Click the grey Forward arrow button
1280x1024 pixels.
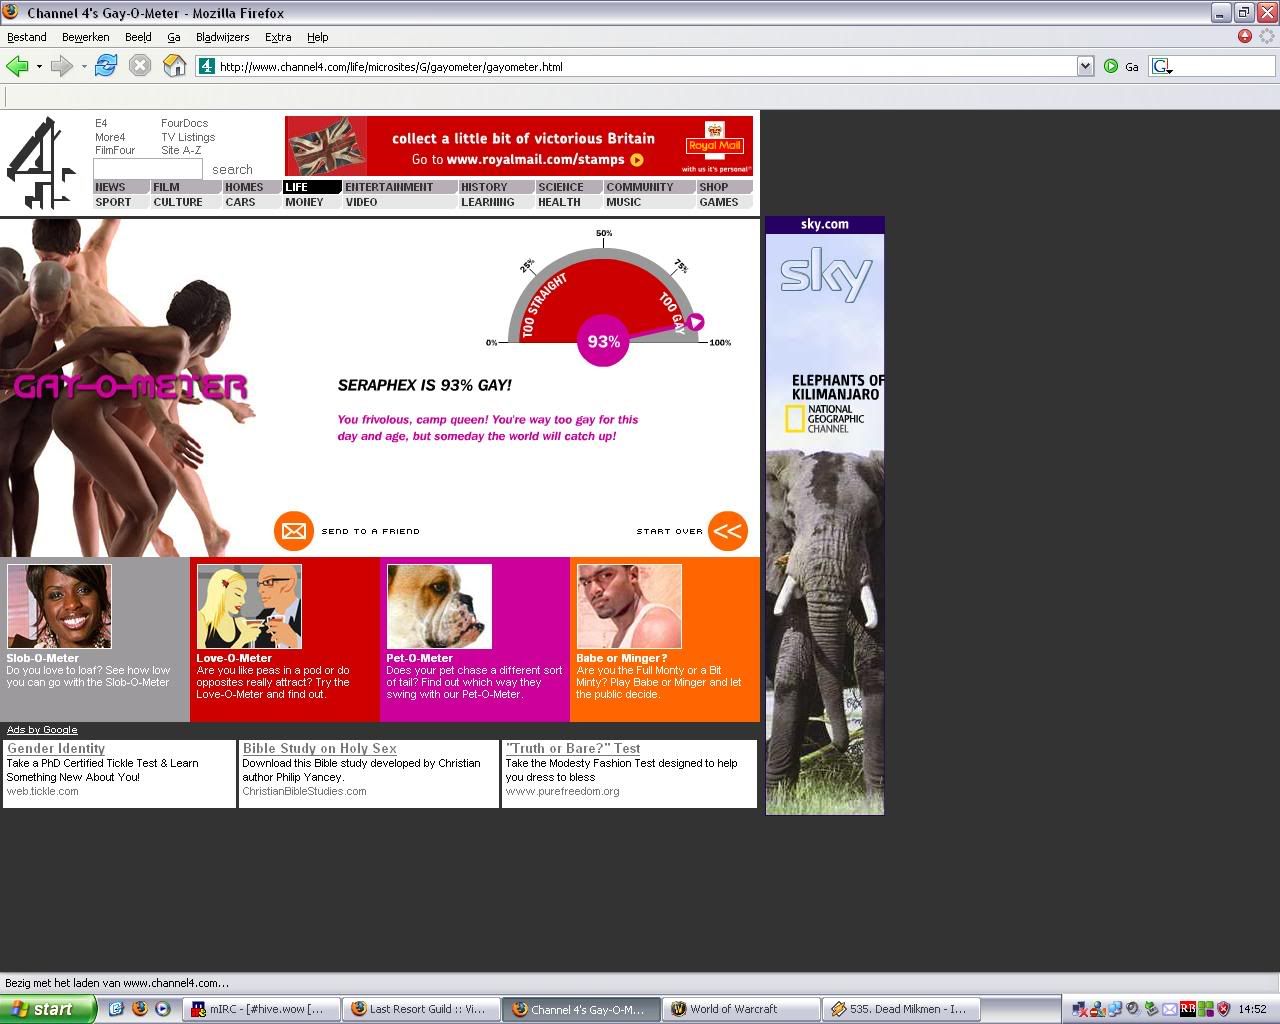[x=62, y=66]
